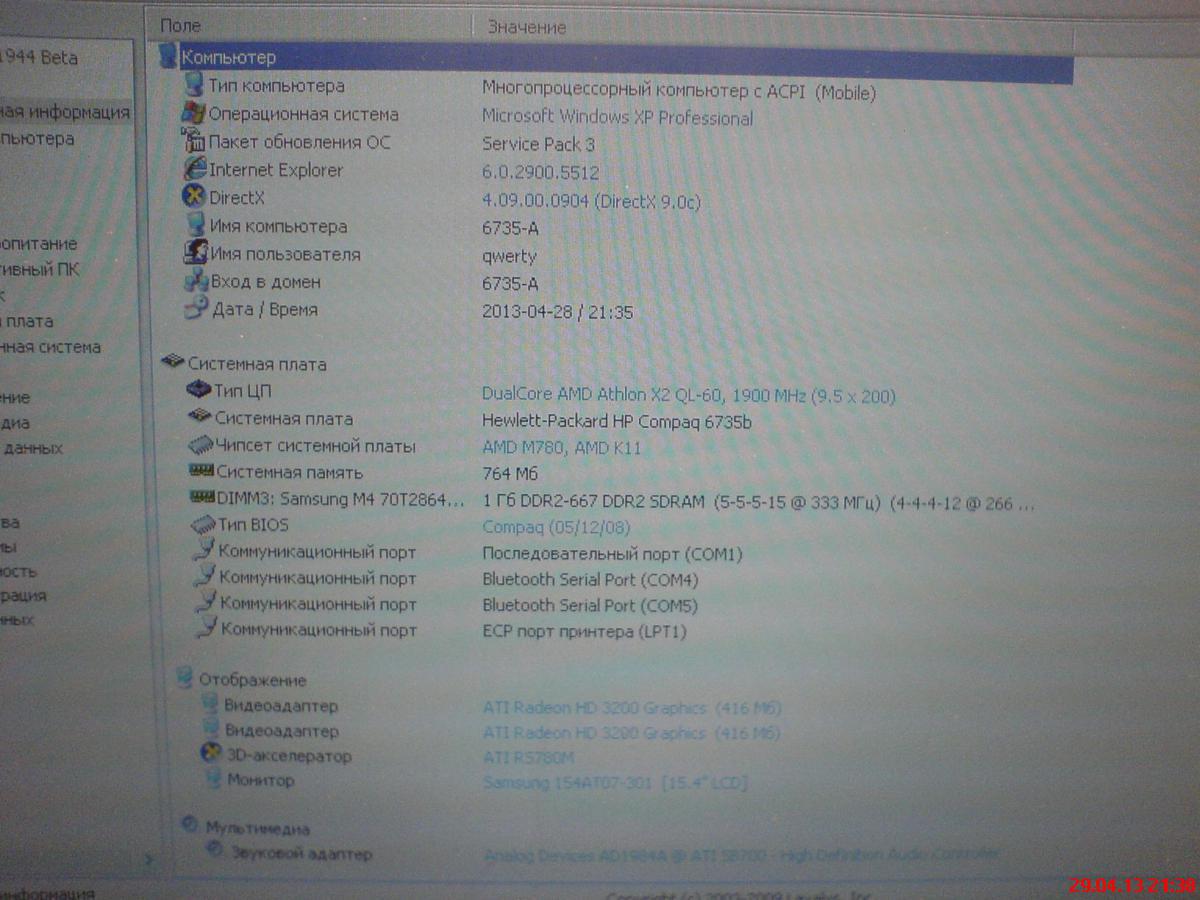Viewport: 1200px width, 900px height.
Task: Select the Отображение section heading
Action: (x=252, y=680)
